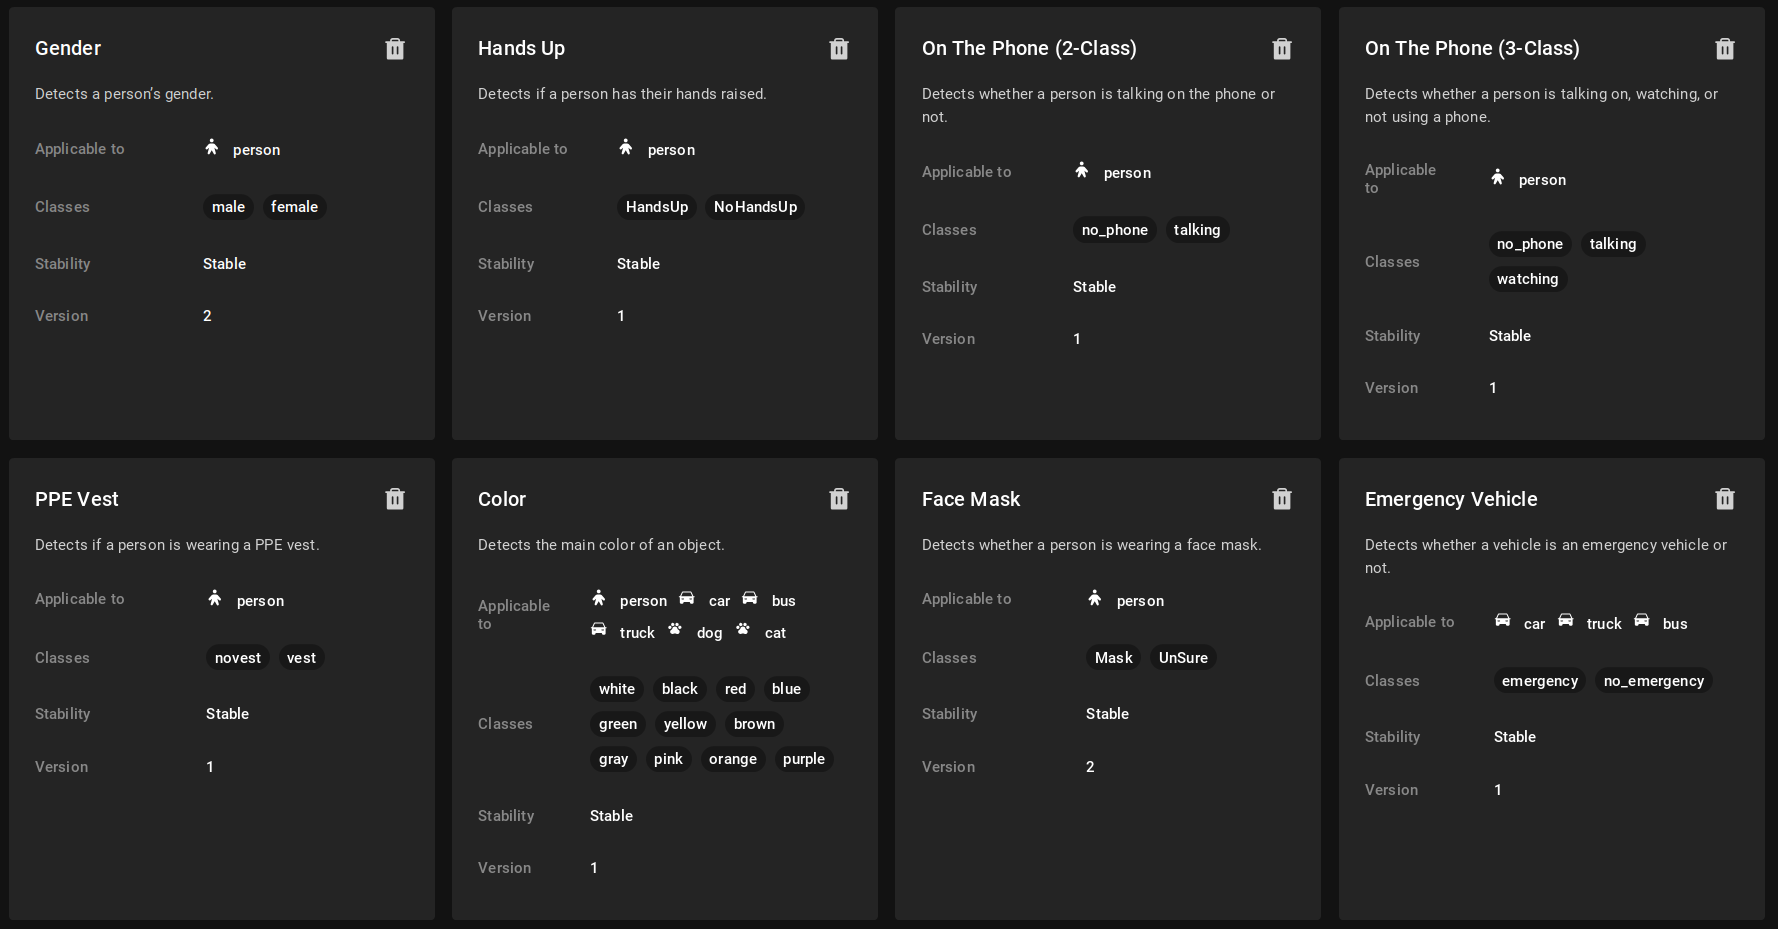Click 'truck' label in Color card
This screenshot has width=1778, height=929.
click(x=637, y=633)
